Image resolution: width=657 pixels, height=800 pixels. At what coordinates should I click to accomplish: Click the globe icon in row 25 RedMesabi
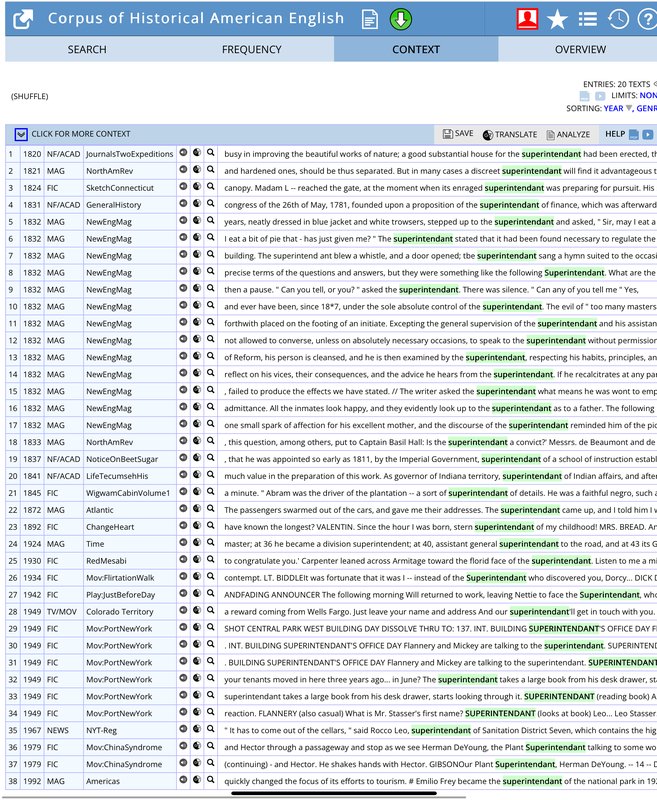coord(197,559)
